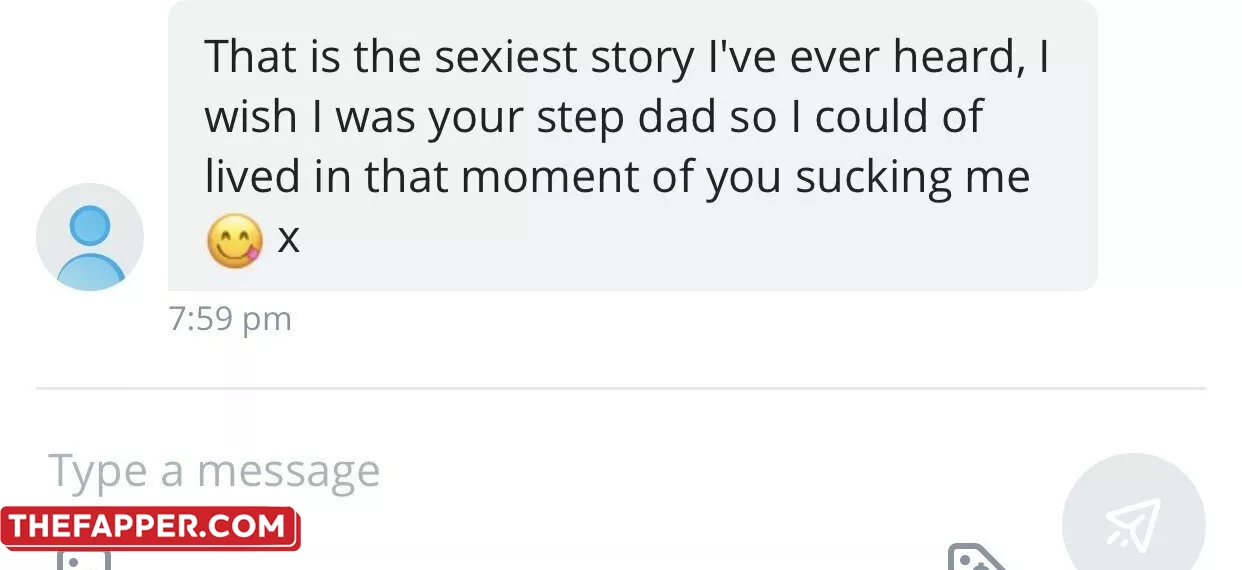The width and height of the screenshot is (1242, 570).
Task: View the contact by clicking the round avatar
Action: pyautogui.click(x=90, y=237)
